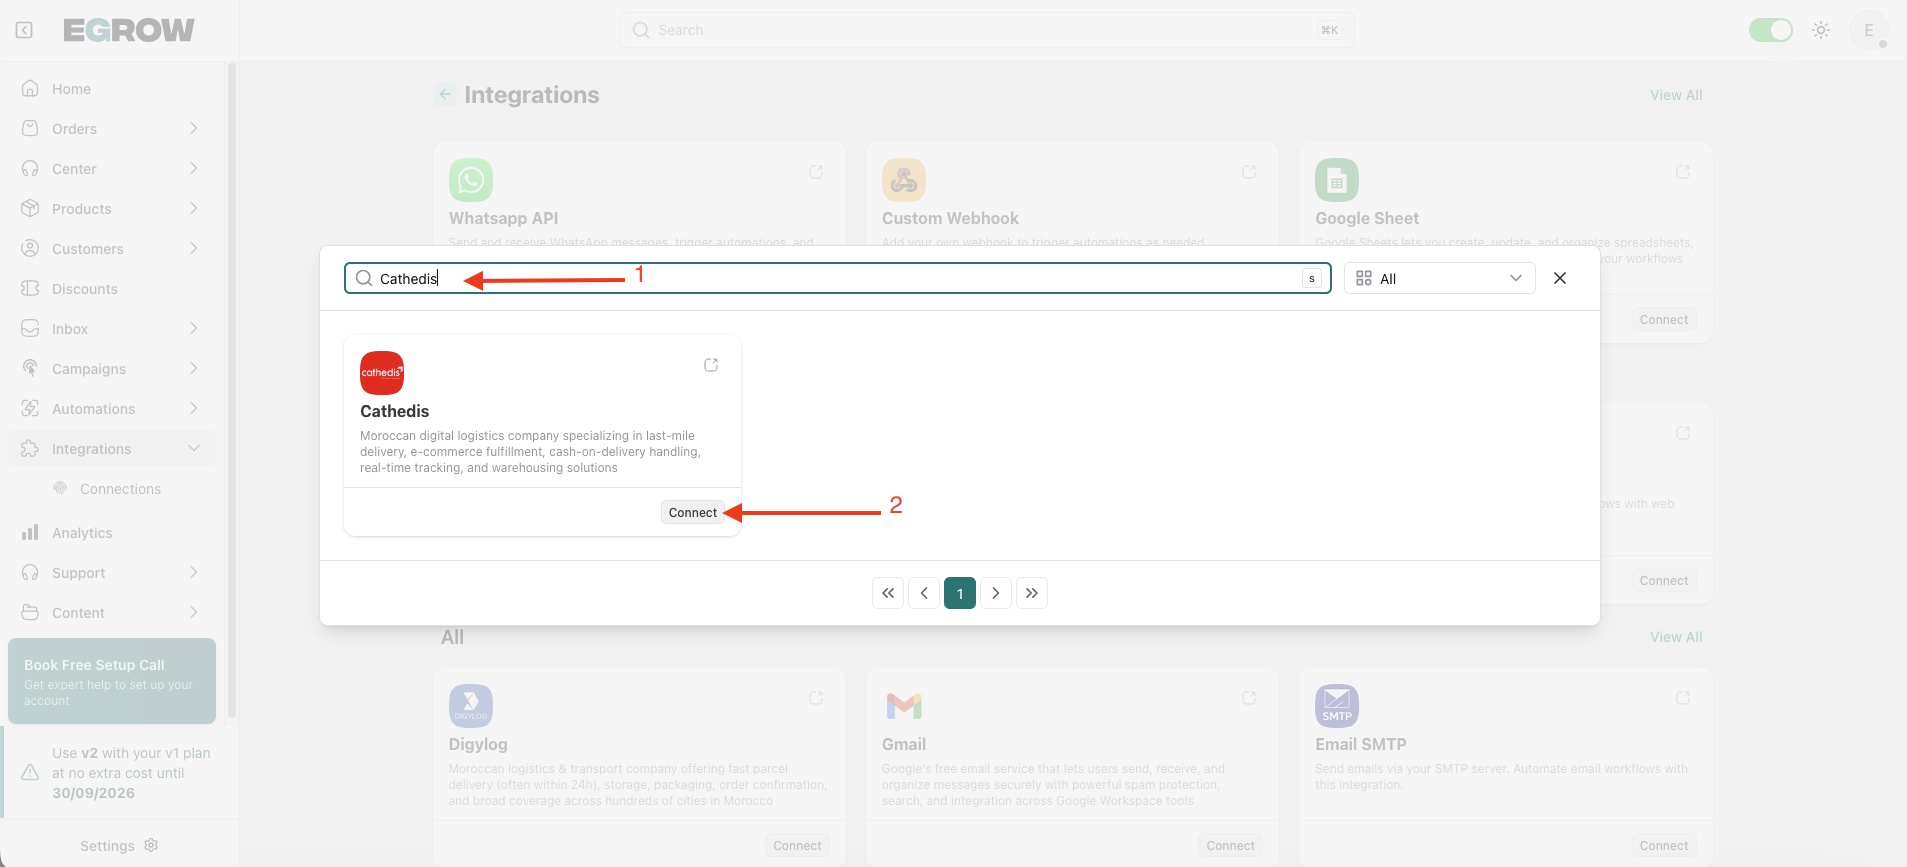Expand the Inbox sidebar section
This screenshot has height=867, width=1907.
pos(194,328)
